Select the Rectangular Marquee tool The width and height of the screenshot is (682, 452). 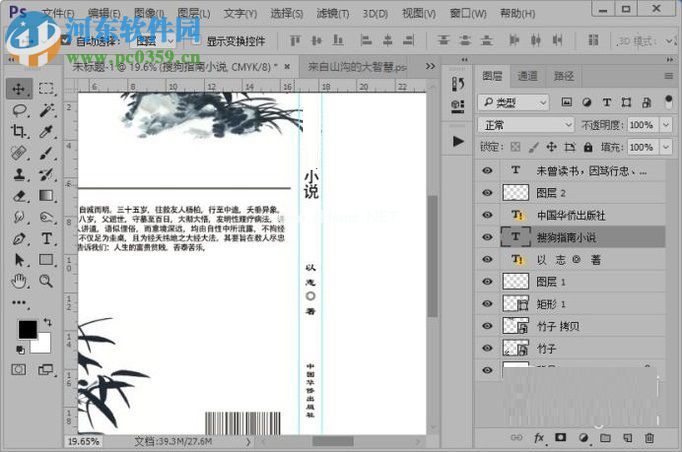coord(46,89)
